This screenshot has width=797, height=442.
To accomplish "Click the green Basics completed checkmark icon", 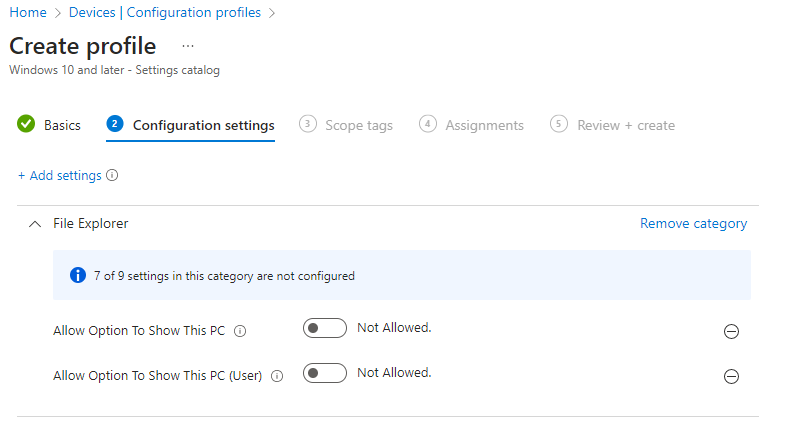I will (27, 125).
